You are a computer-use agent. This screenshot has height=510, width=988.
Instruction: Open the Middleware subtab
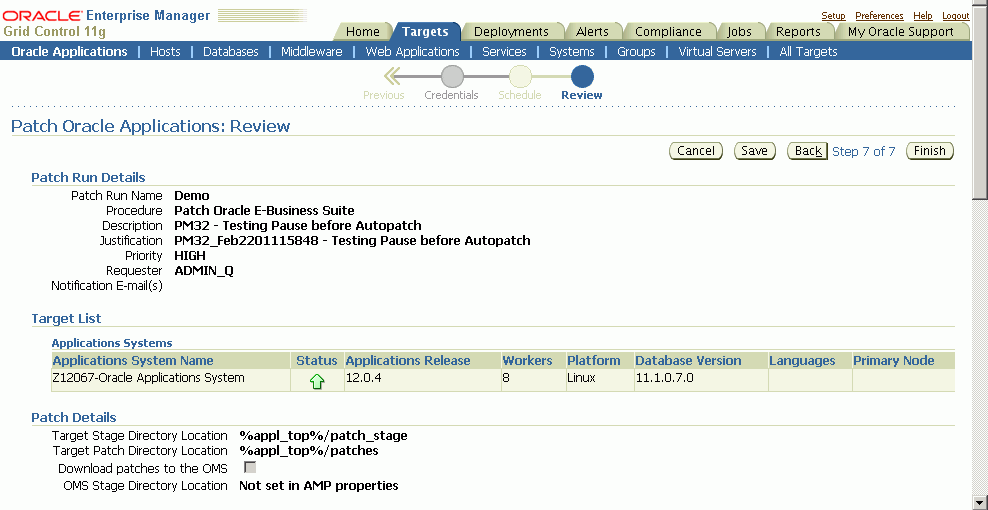pyautogui.click(x=312, y=52)
